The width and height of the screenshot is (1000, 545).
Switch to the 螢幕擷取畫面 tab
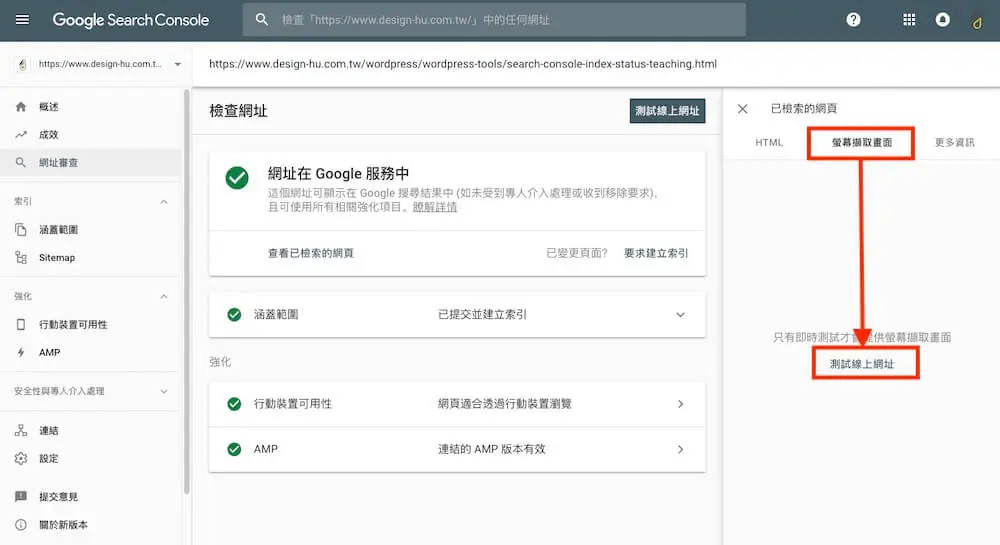click(862, 143)
